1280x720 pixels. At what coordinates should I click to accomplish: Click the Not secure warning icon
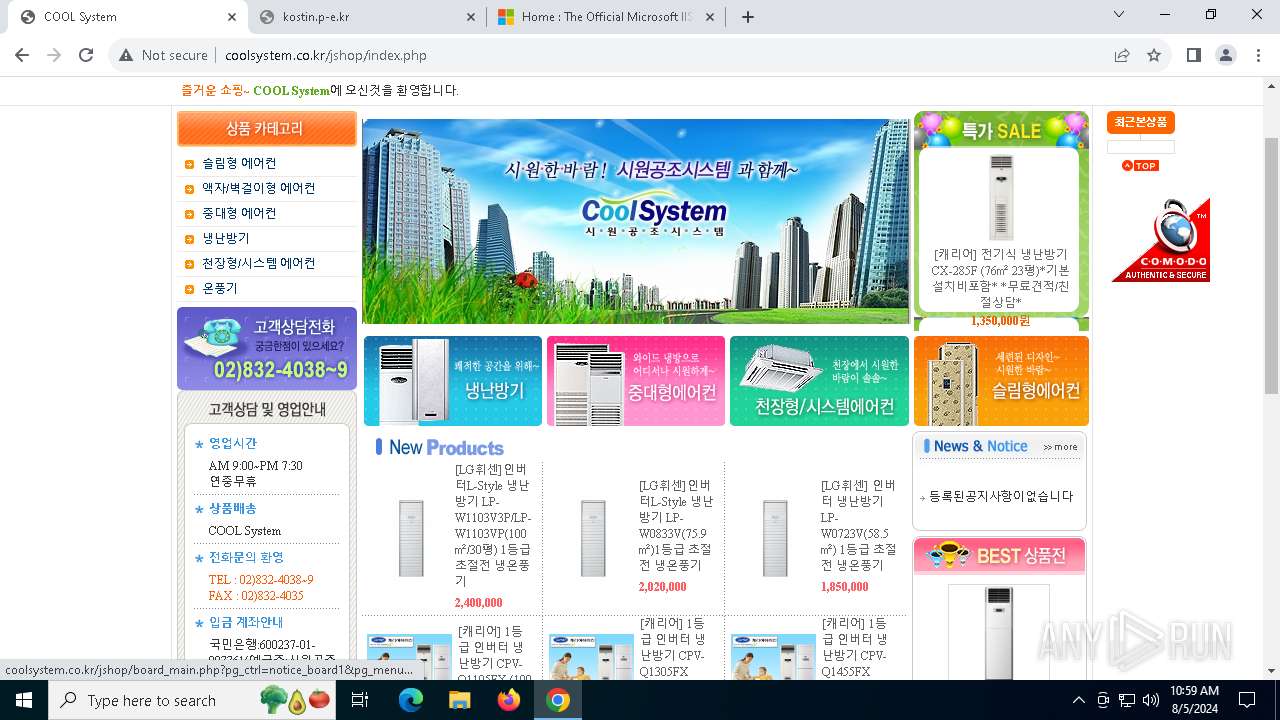click(126, 55)
